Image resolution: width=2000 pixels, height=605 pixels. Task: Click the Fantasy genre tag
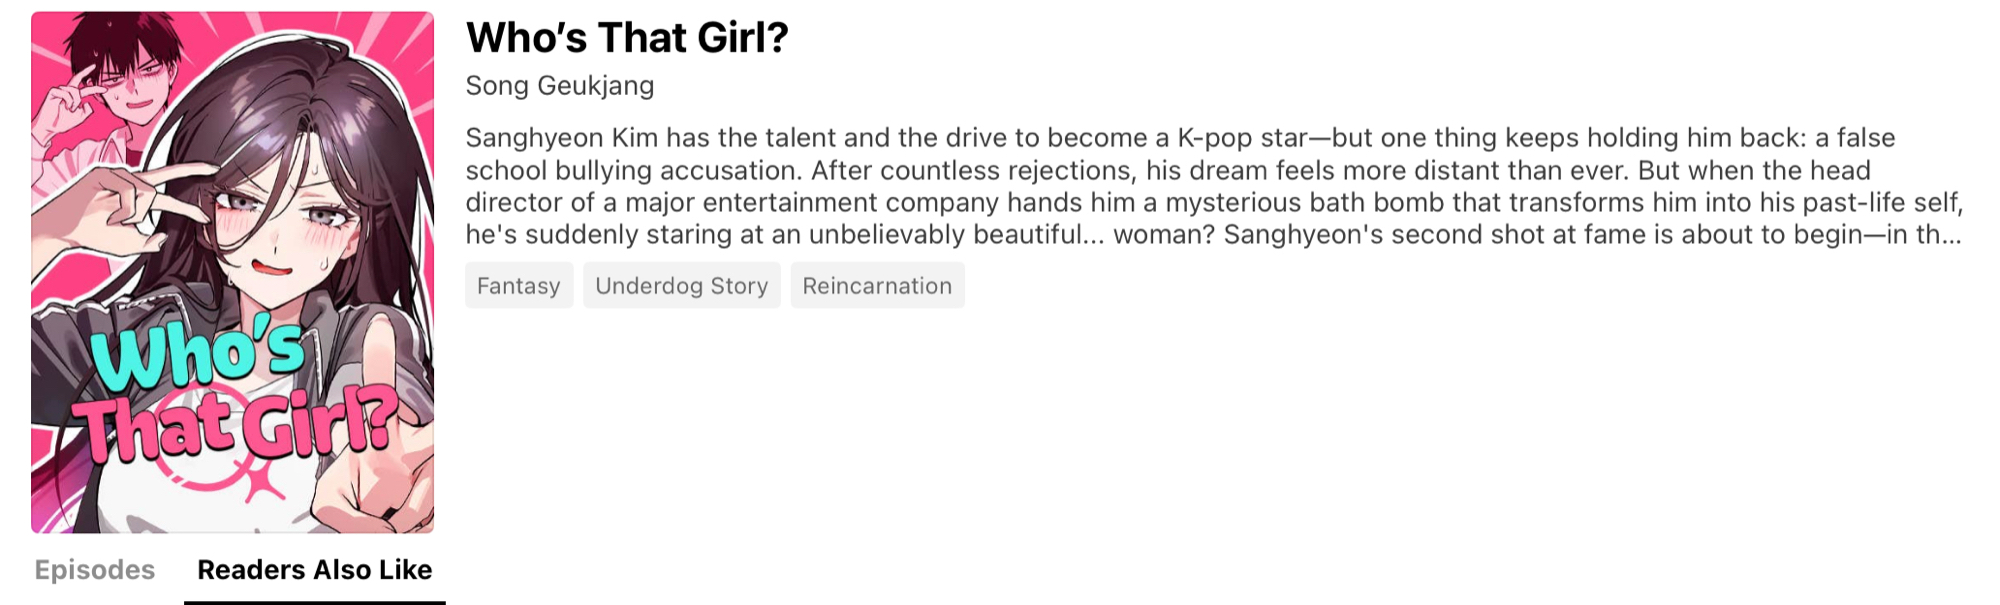point(518,286)
